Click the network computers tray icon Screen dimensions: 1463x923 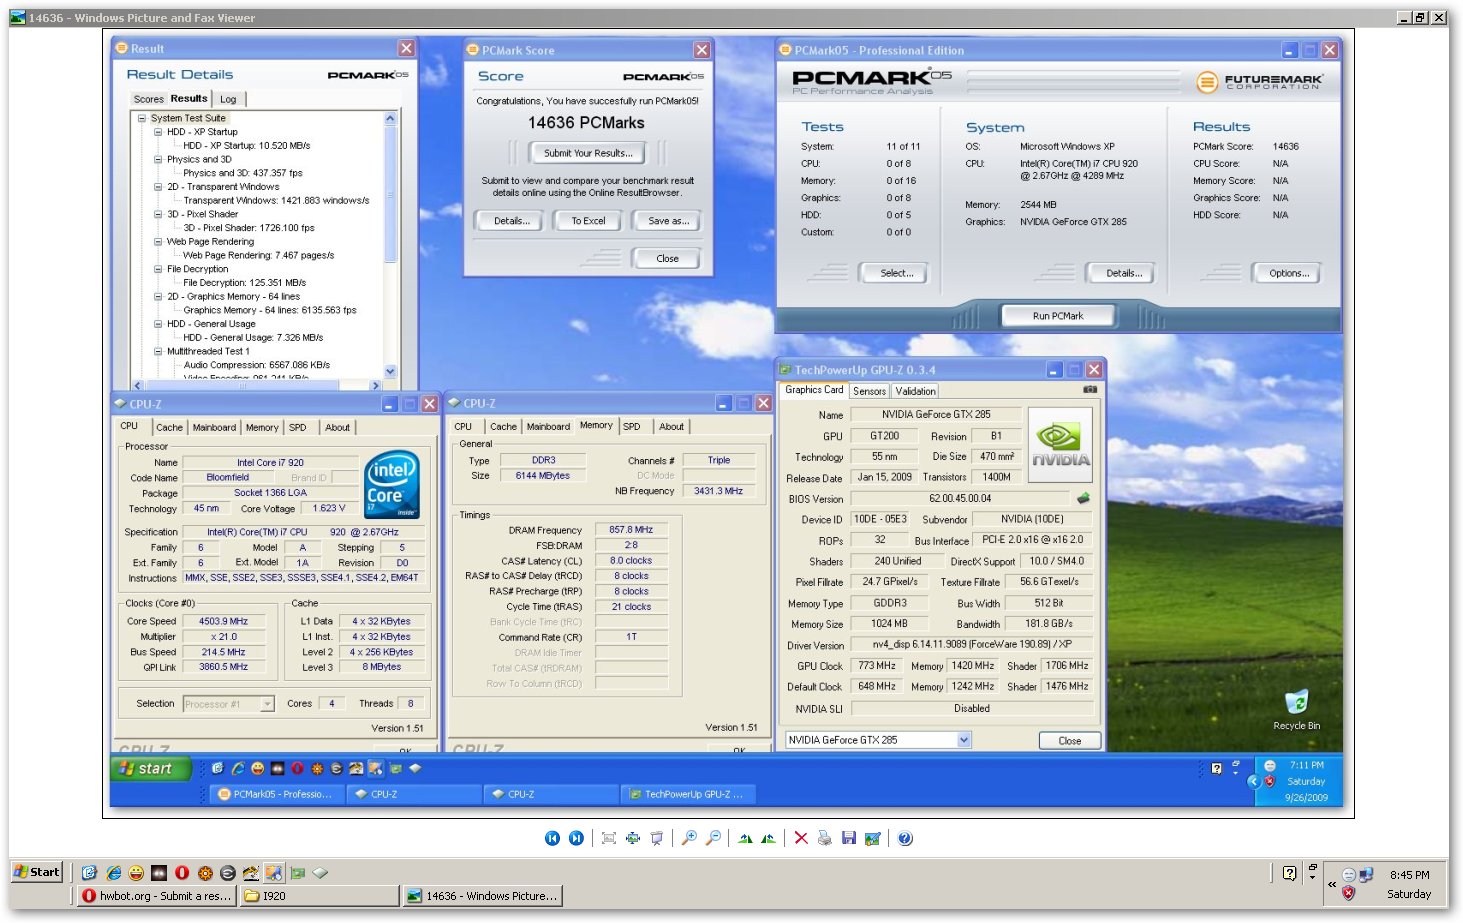[1366, 874]
